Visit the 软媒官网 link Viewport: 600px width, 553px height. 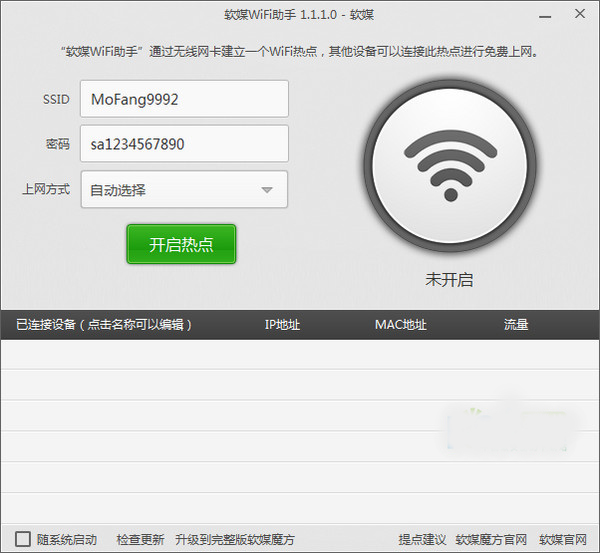[x=562, y=540]
